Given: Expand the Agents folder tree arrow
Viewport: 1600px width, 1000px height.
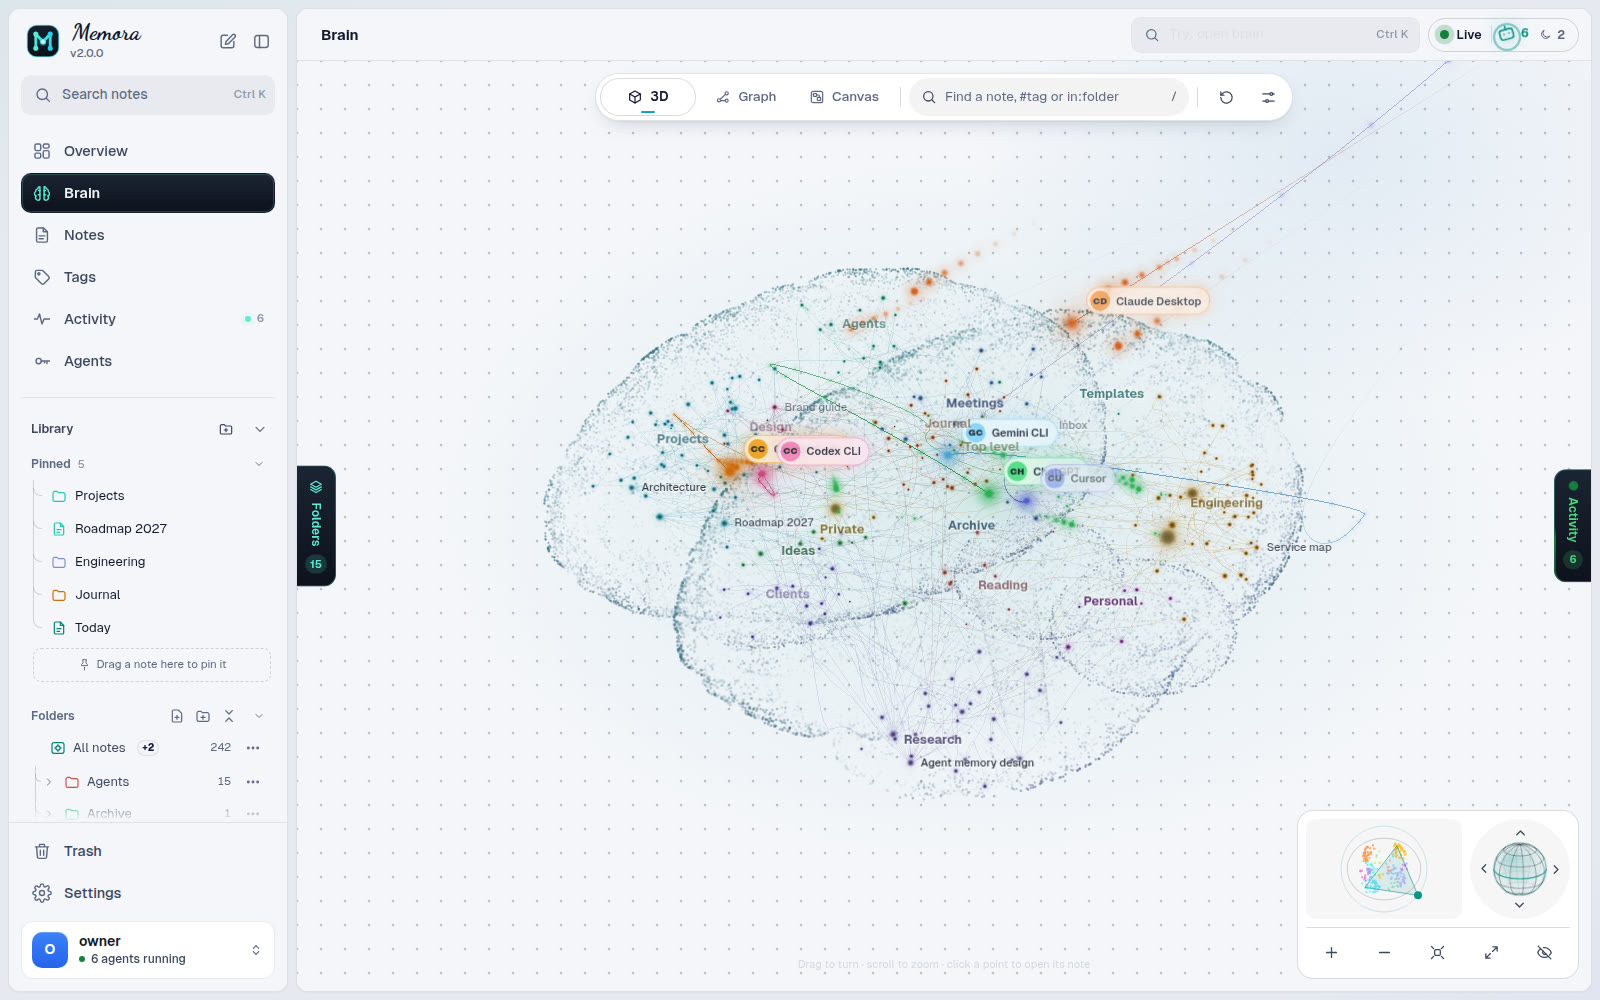Looking at the screenshot, I should (x=49, y=782).
